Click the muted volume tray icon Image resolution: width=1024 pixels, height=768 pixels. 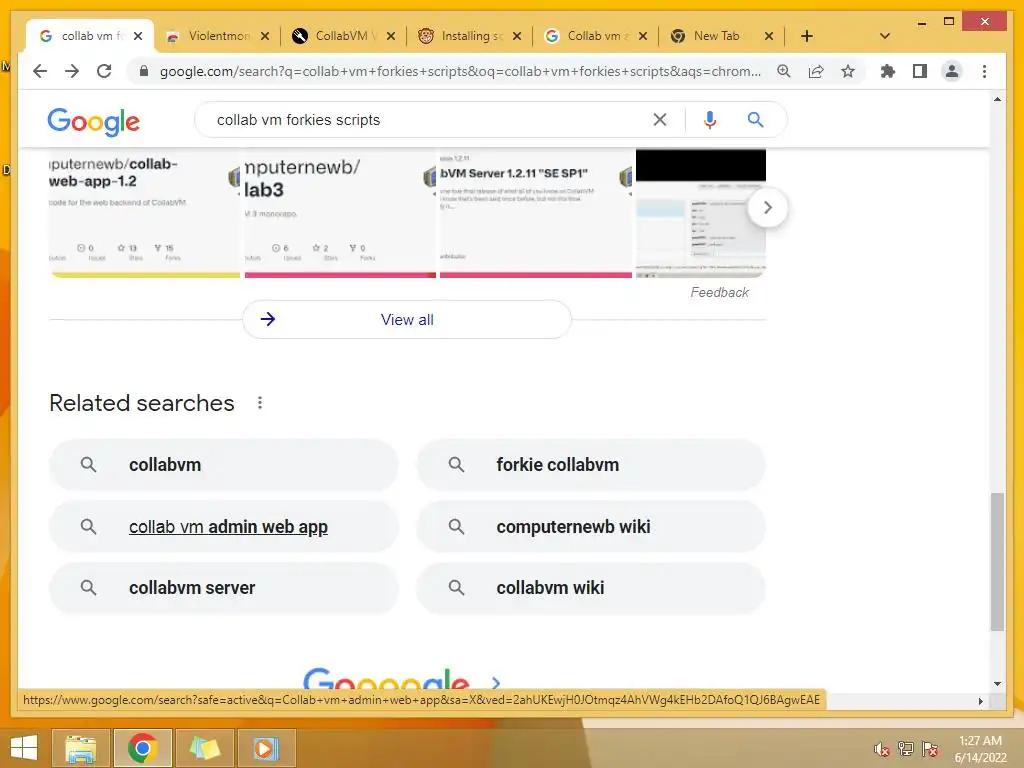point(882,749)
